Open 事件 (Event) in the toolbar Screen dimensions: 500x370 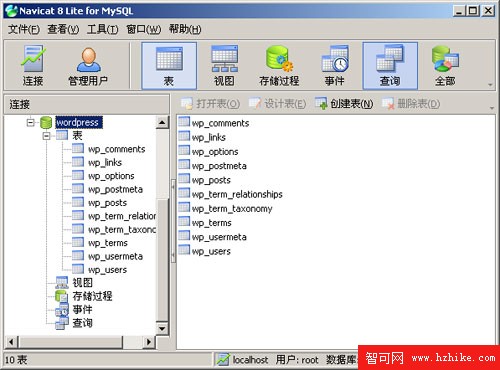[335, 65]
